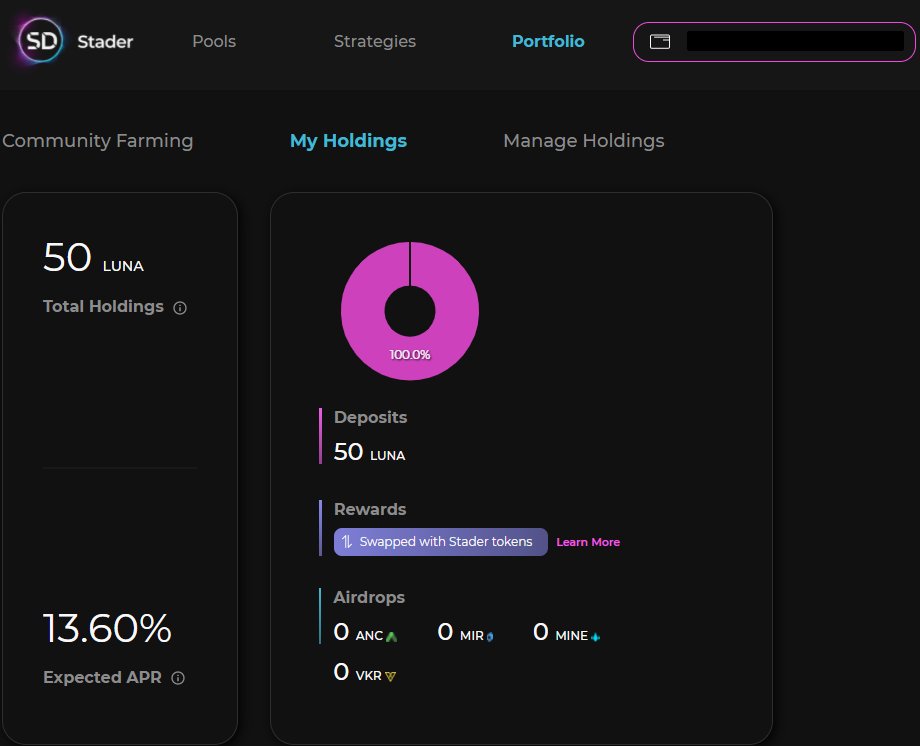920x746 pixels.
Task: Click the 13.60% APR value
Action: coord(107,629)
